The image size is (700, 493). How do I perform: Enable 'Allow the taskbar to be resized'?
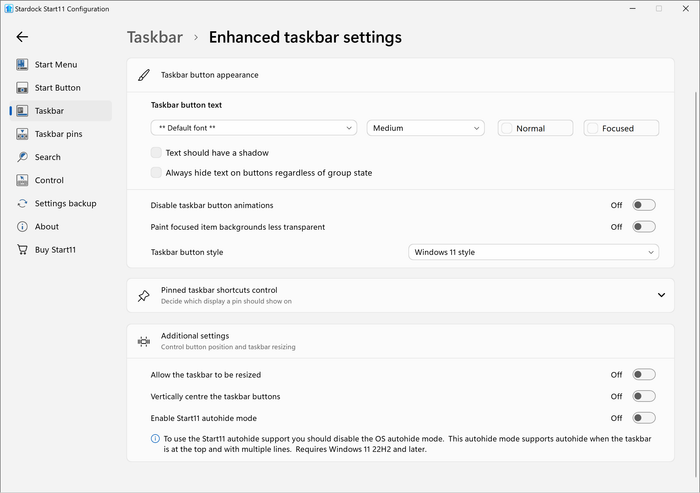644,375
